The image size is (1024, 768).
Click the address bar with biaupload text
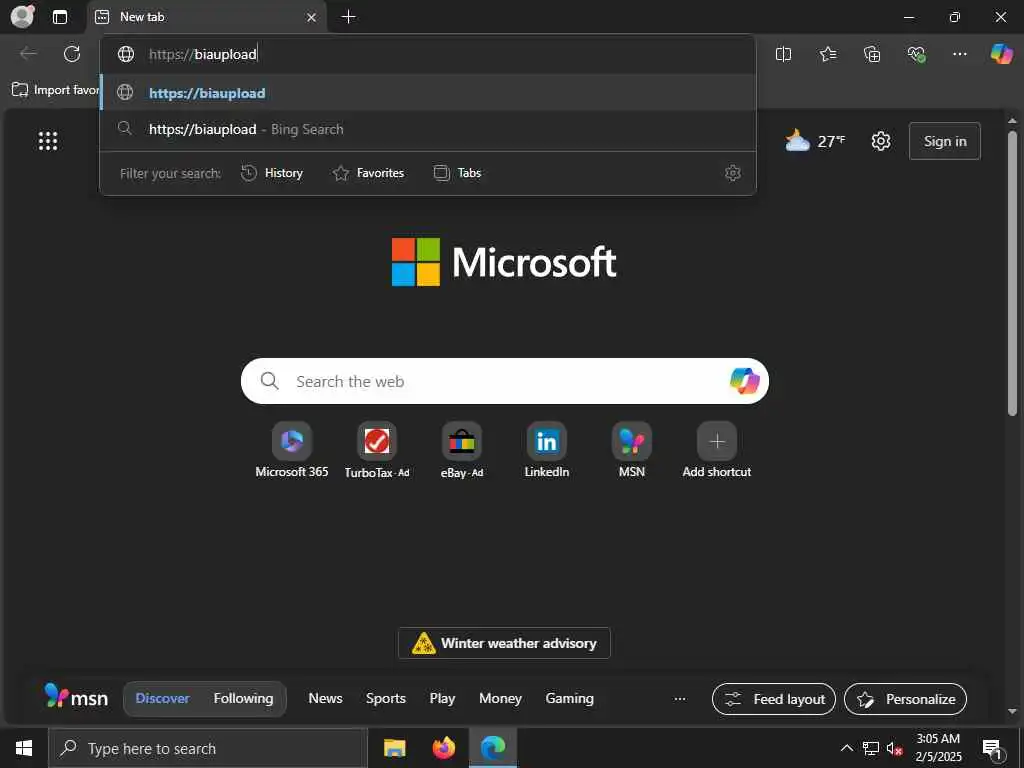pyautogui.click(x=428, y=54)
